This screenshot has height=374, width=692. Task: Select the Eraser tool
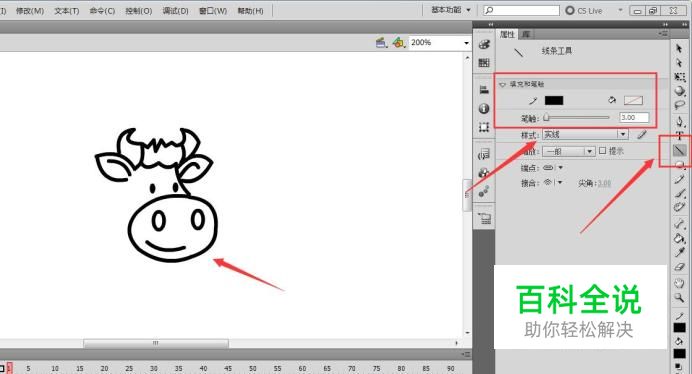pyautogui.click(x=679, y=267)
